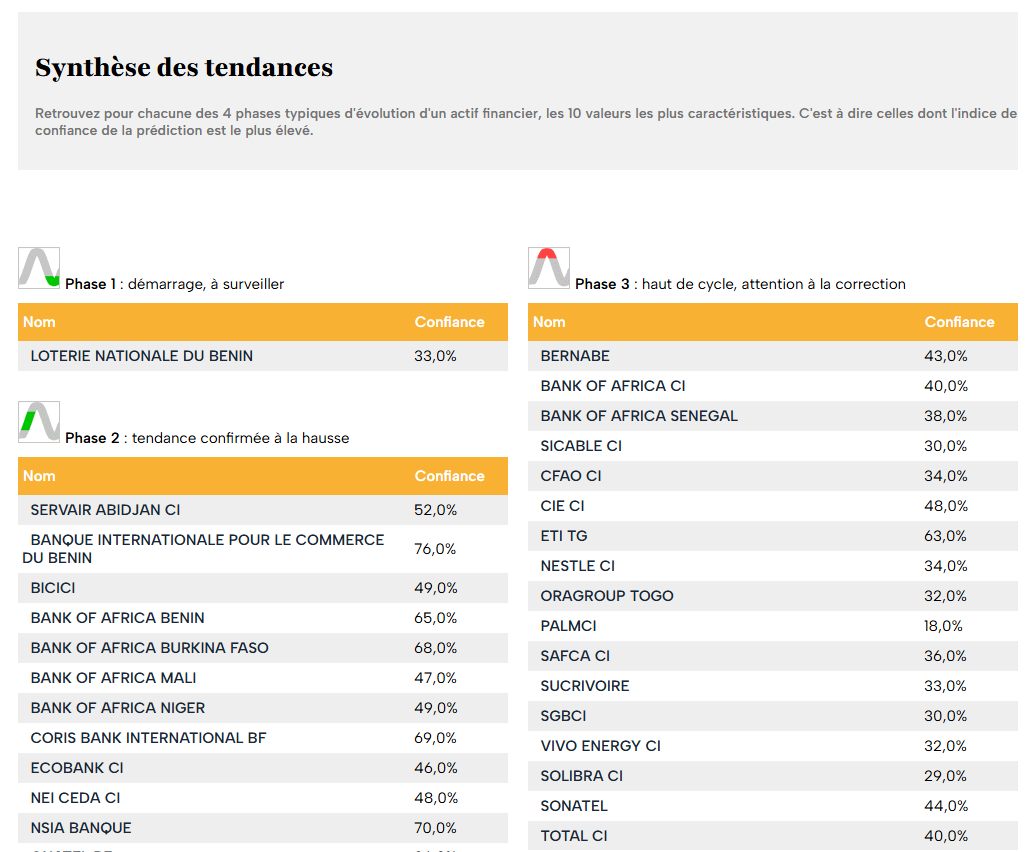Click 29,0% confidence for SOLIBRA CI
1033x852 pixels.
pyautogui.click(x=945, y=776)
